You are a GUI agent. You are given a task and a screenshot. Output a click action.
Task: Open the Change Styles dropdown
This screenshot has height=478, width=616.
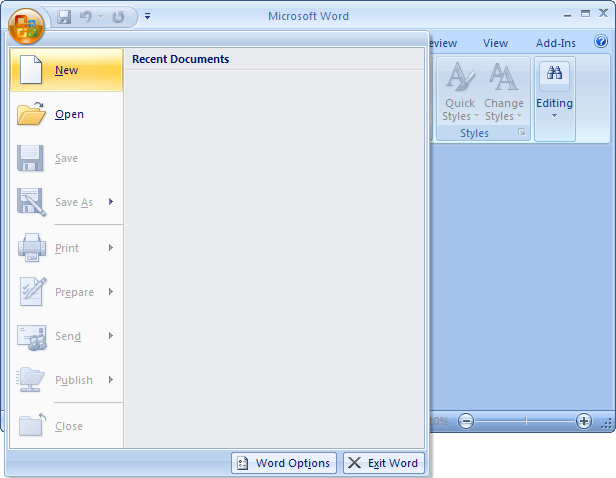point(504,92)
